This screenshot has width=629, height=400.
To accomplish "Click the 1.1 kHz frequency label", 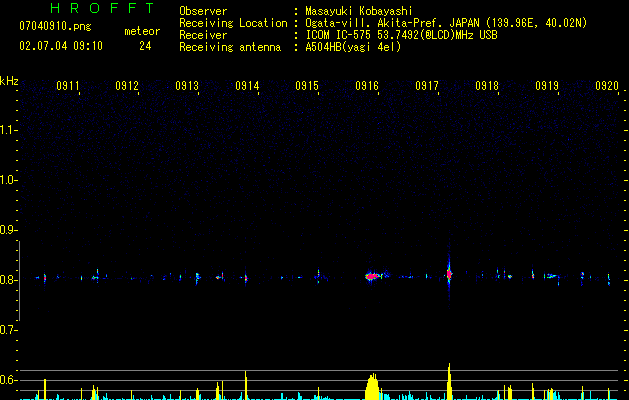I will click(x=8, y=130).
